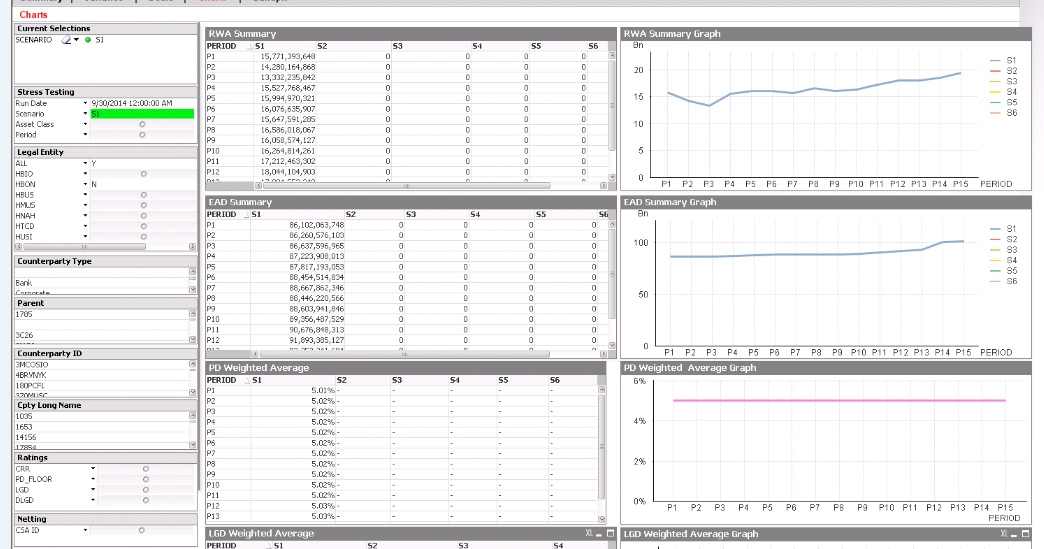Select the Asset Class radio circle

[x=142, y=124]
